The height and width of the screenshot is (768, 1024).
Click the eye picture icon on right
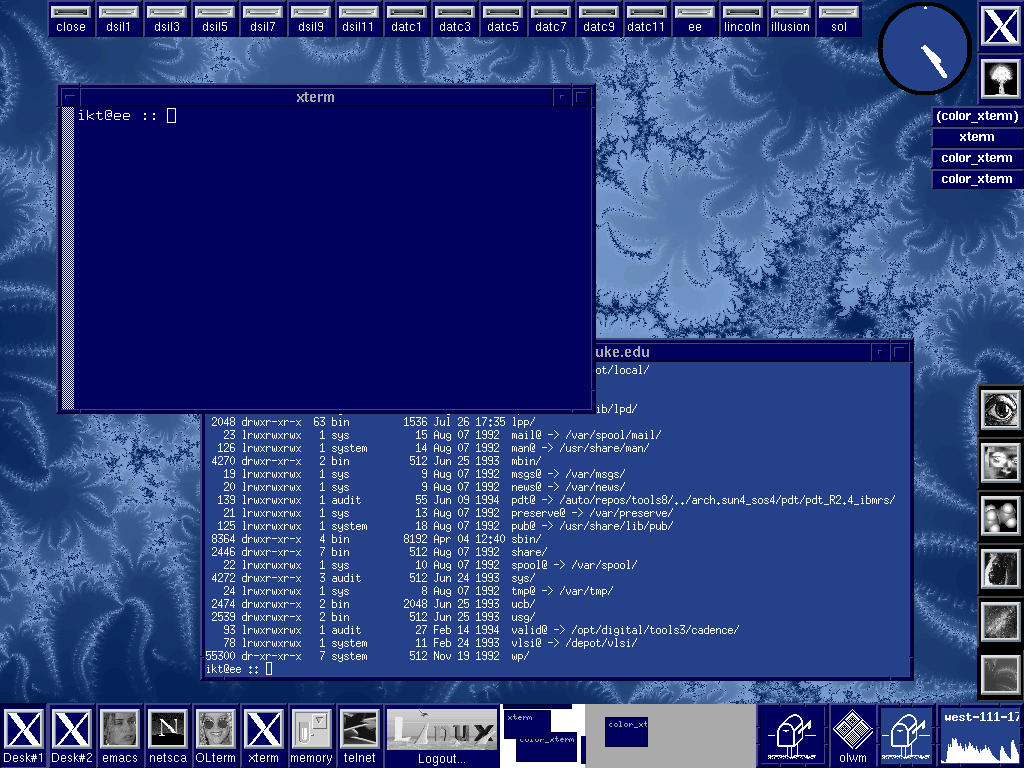(1000, 409)
